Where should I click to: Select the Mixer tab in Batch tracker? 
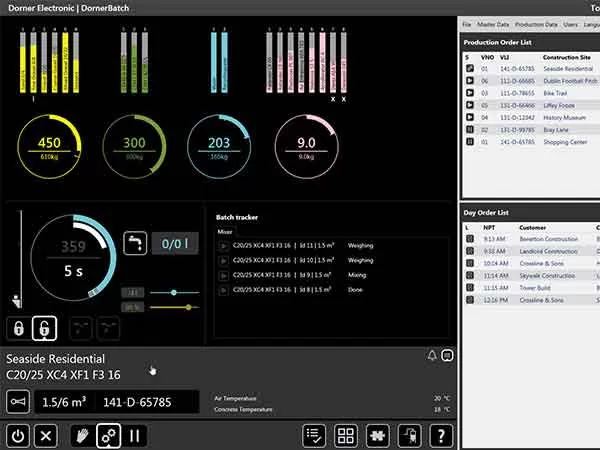[x=225, y=232]
